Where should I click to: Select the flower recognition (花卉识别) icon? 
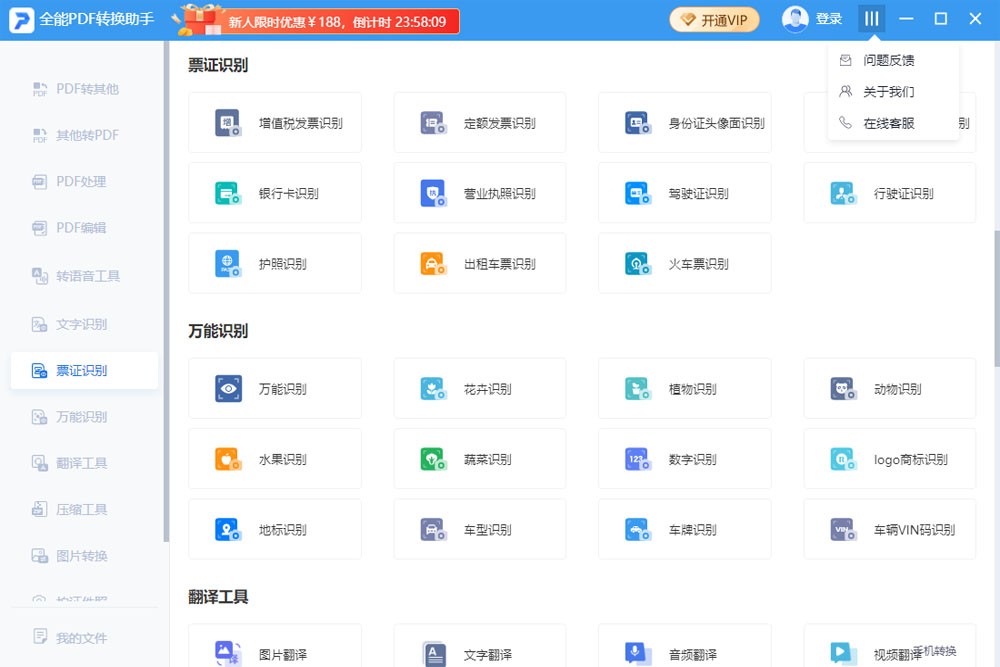434,389
